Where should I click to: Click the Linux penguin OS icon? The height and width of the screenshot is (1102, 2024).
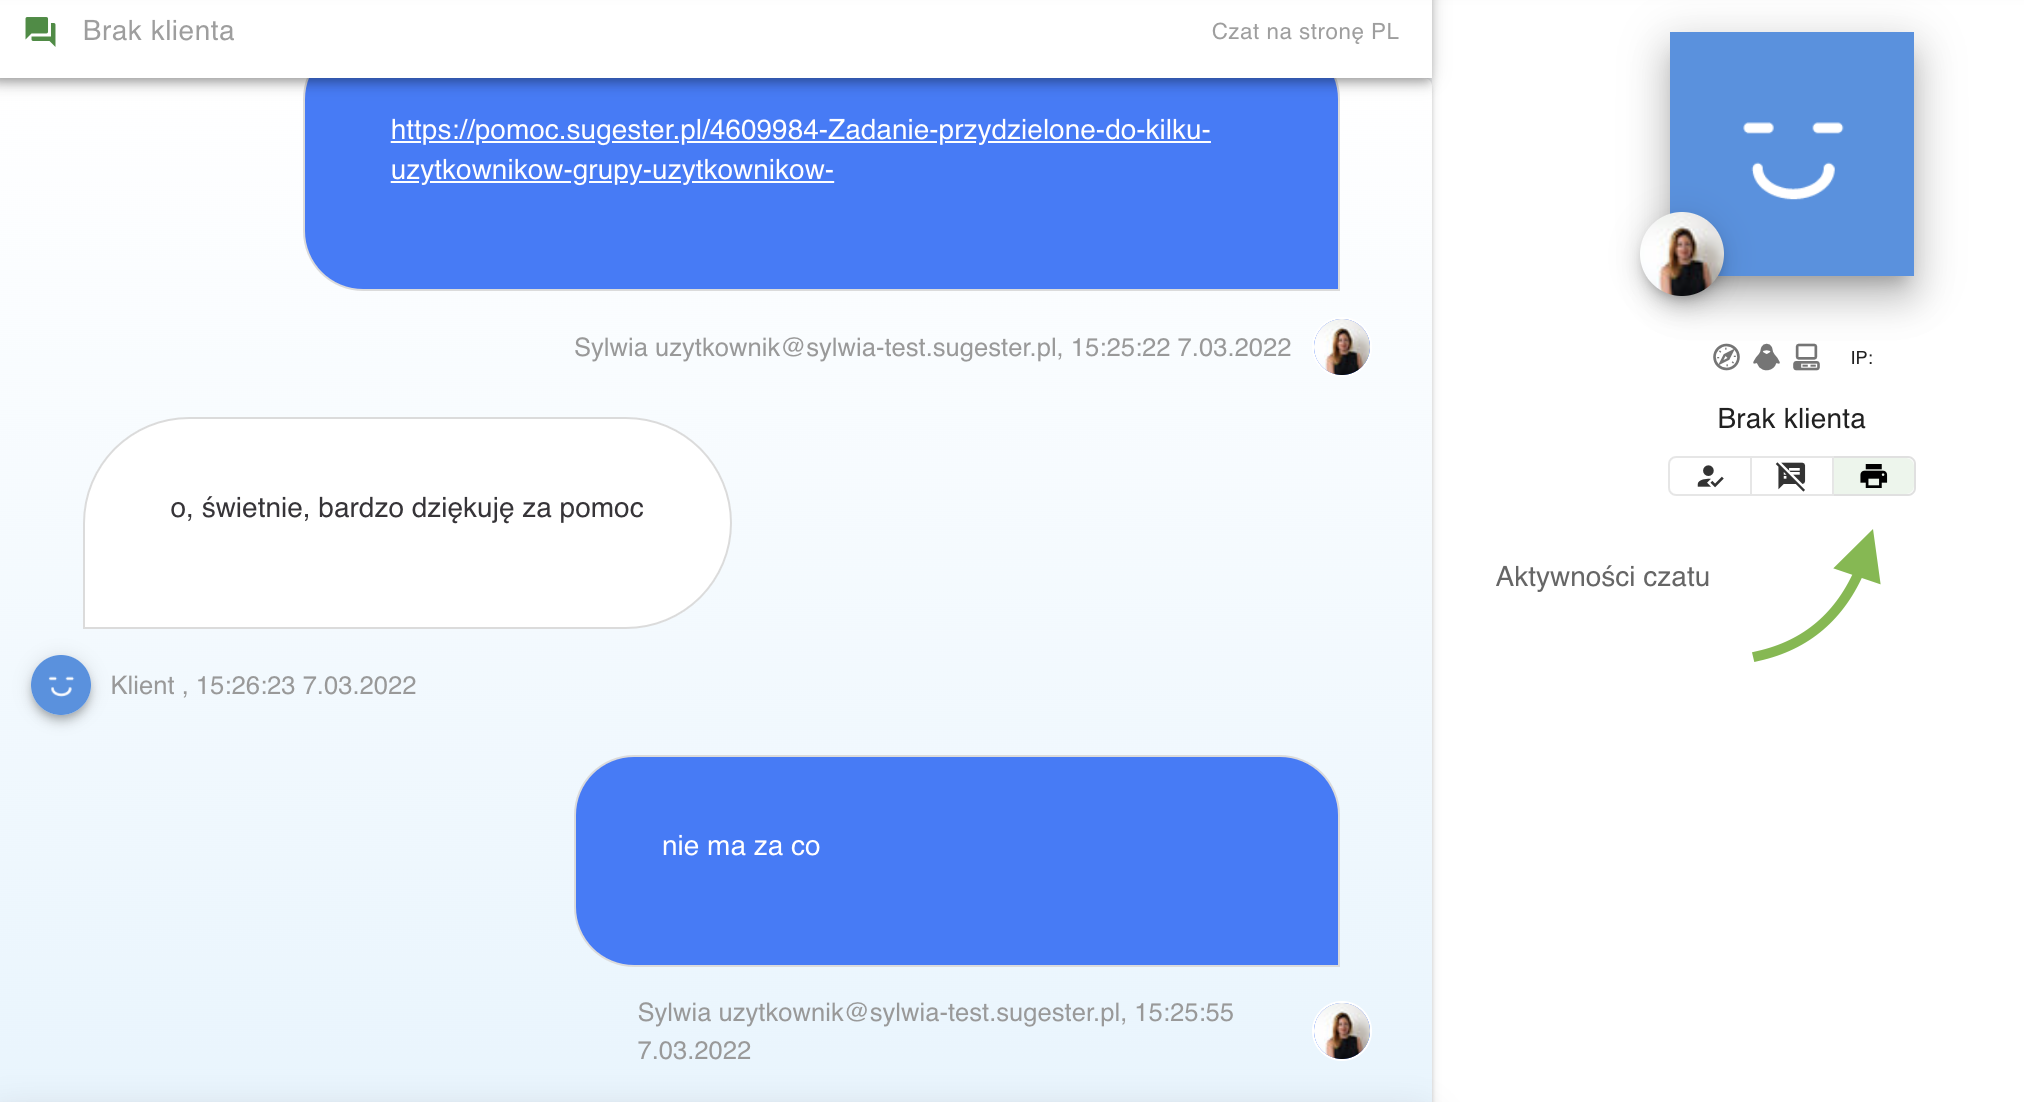[x=1766, y=357]
